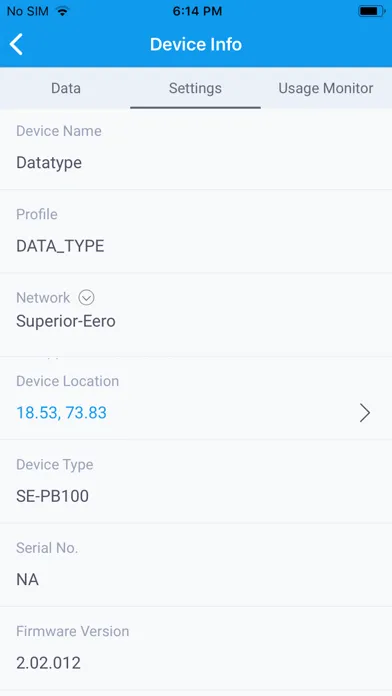
Task: Select the SE-PB100 device type row
Action: click(x=196, y=482)
